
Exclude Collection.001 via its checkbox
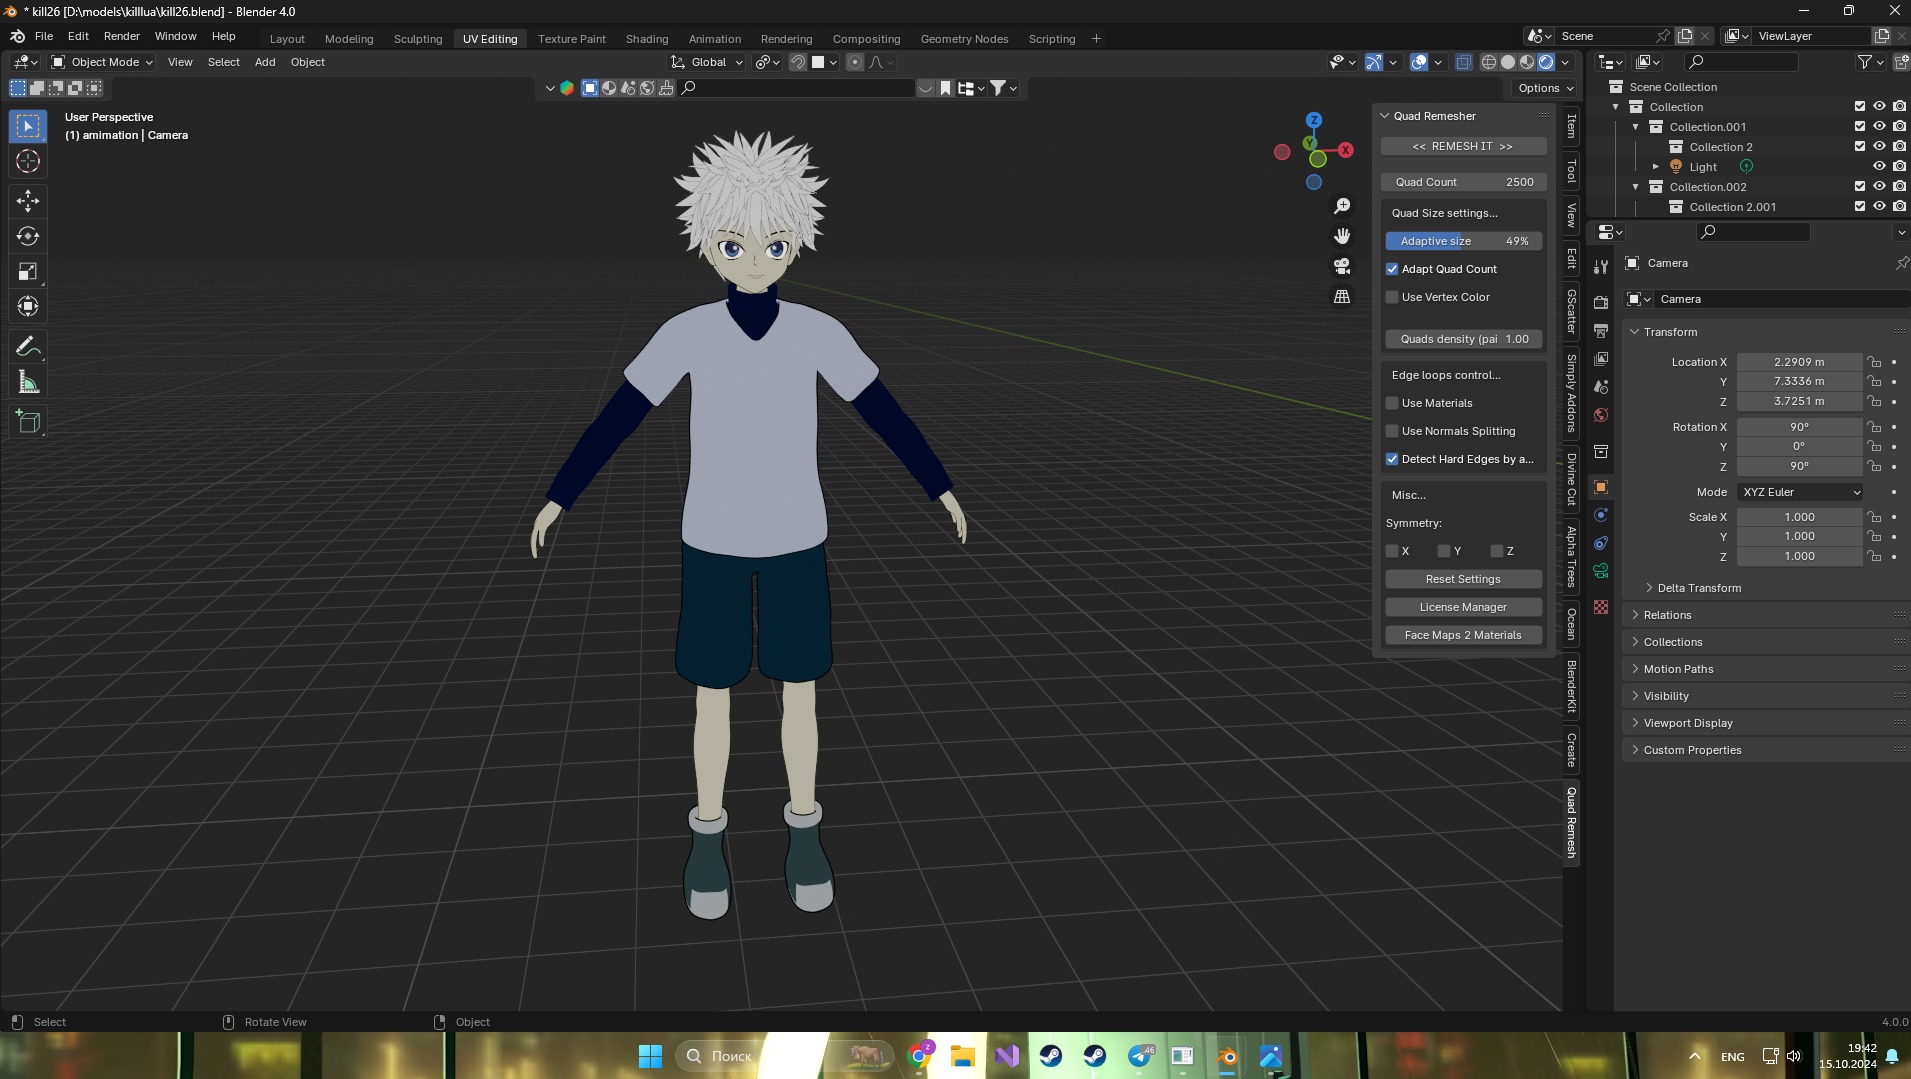pyautogui.click(x=1860, y=127)
